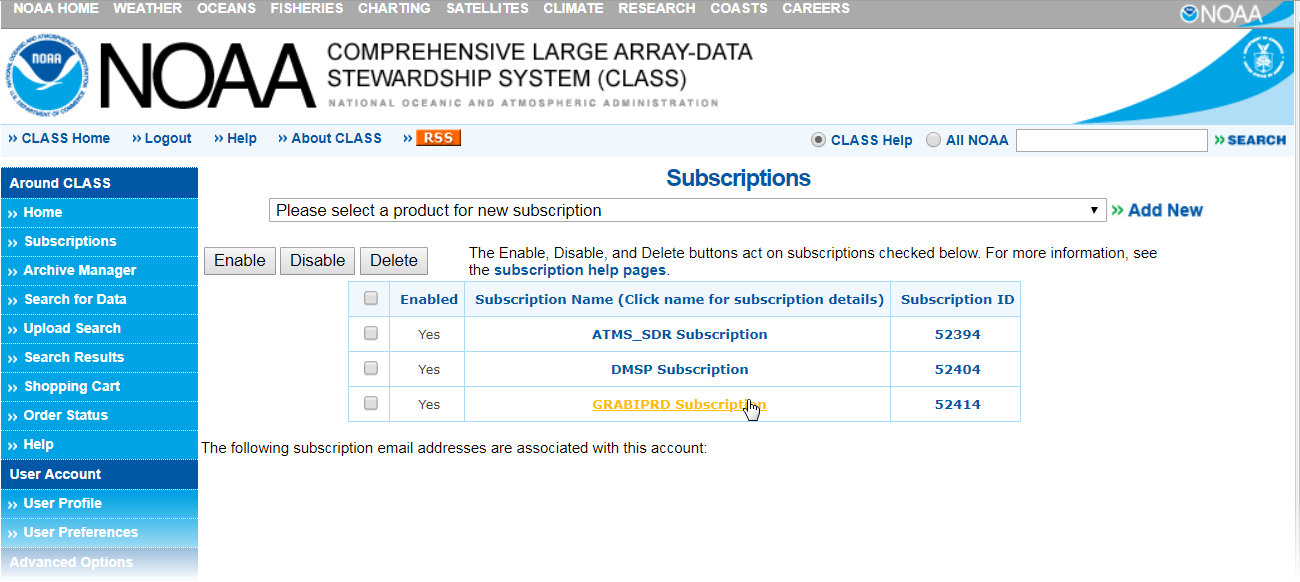Viewport: 1300px width, 582px height.
Task: Select the CLASS Help radio button
Action: click(818, 140)
